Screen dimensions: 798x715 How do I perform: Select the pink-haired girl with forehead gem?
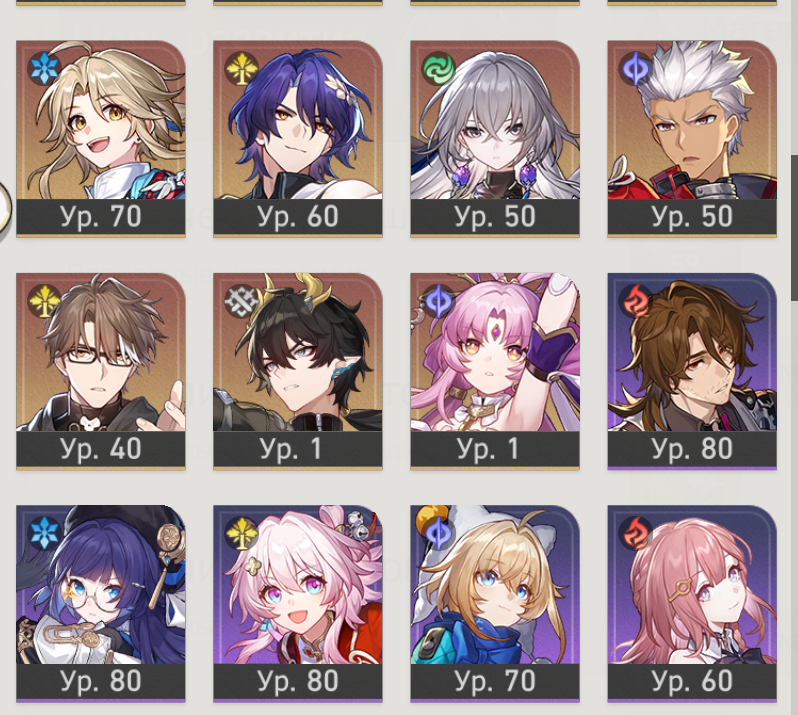[x=495, y=371]
